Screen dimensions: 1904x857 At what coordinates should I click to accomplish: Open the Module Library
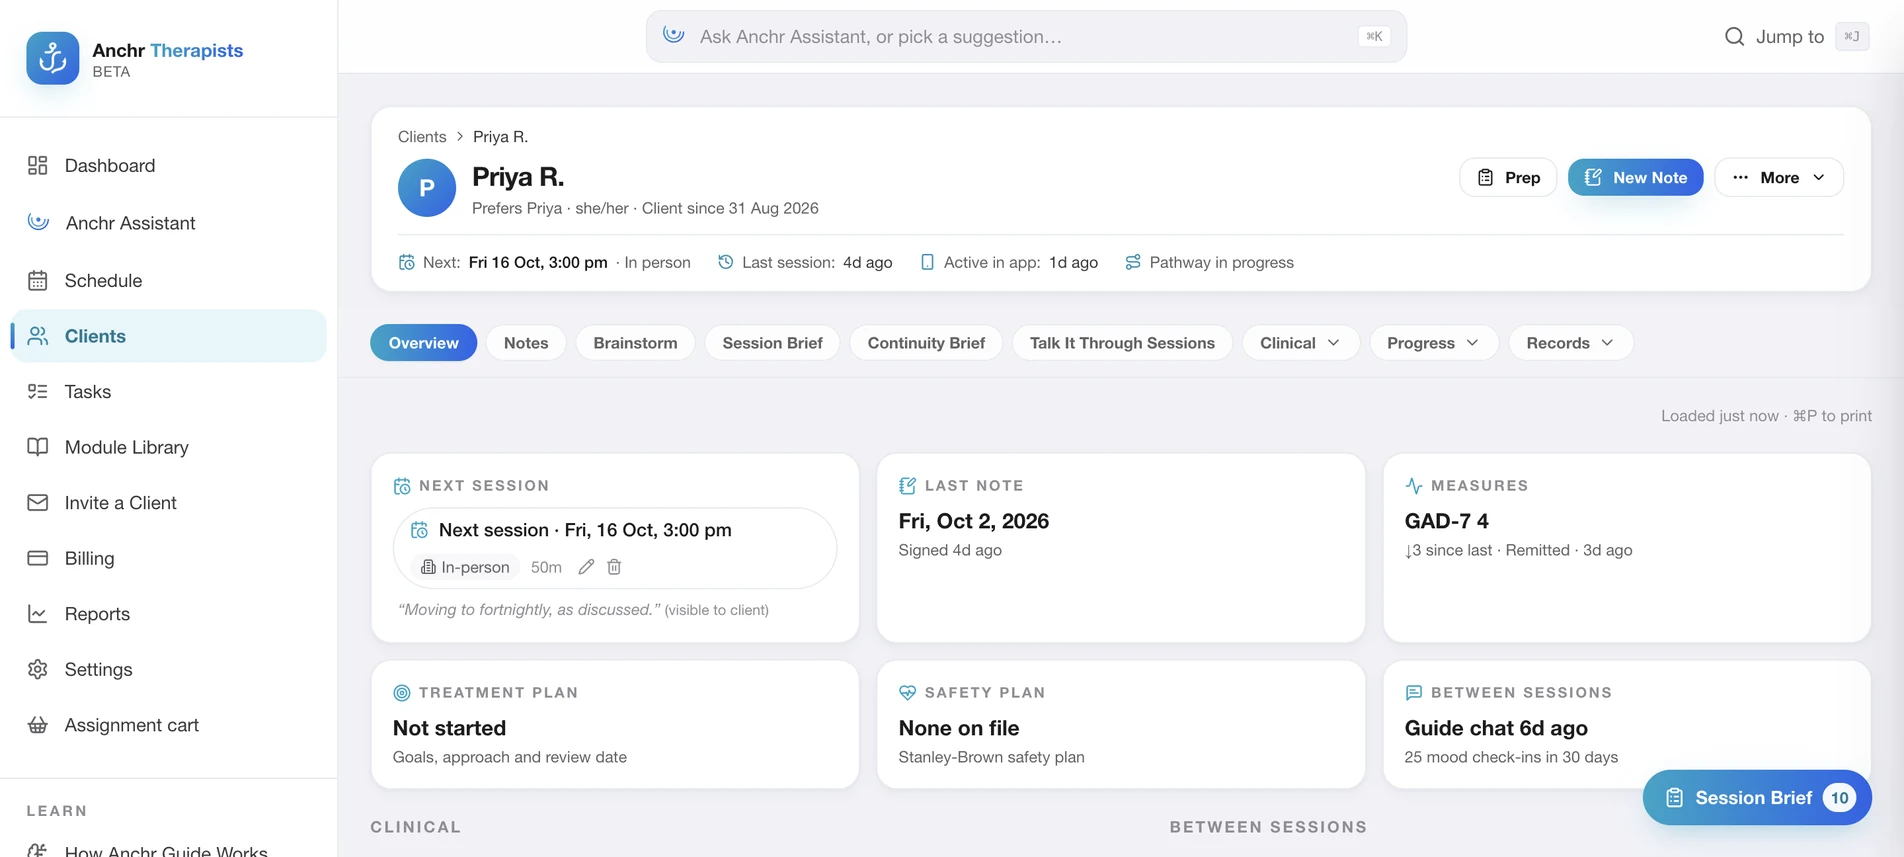[x=126, y=447]
